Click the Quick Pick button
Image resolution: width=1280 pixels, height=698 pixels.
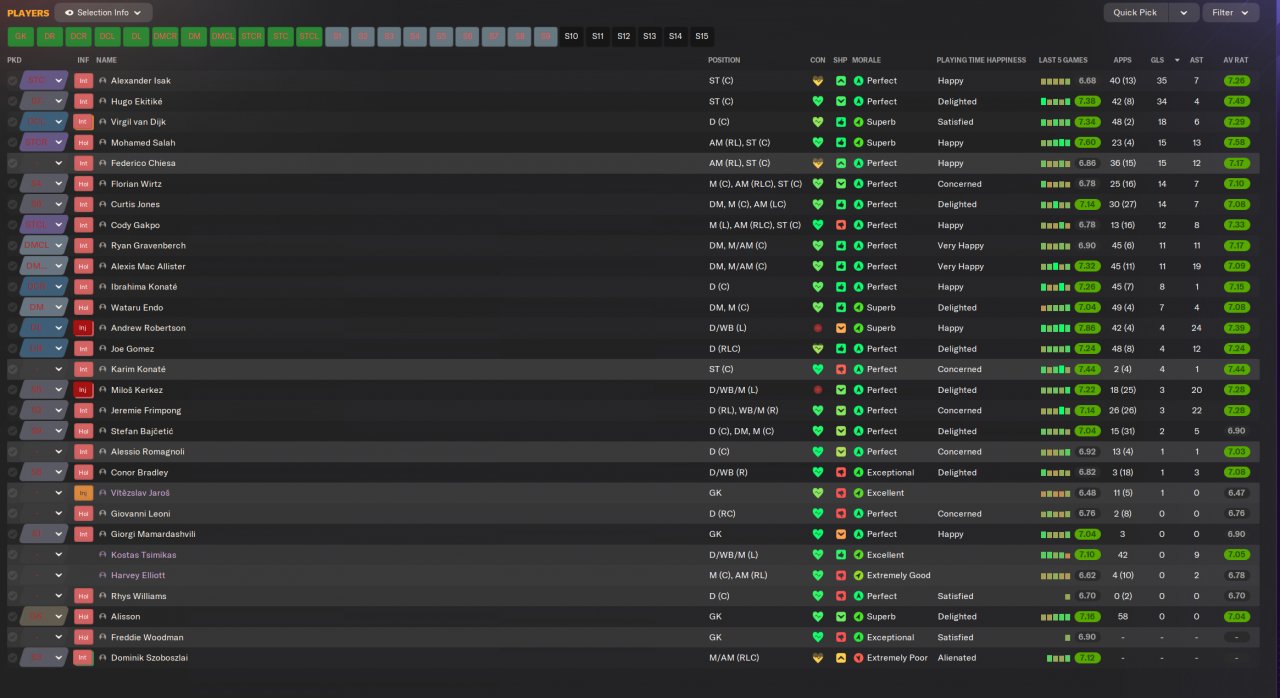[1136, 13]
